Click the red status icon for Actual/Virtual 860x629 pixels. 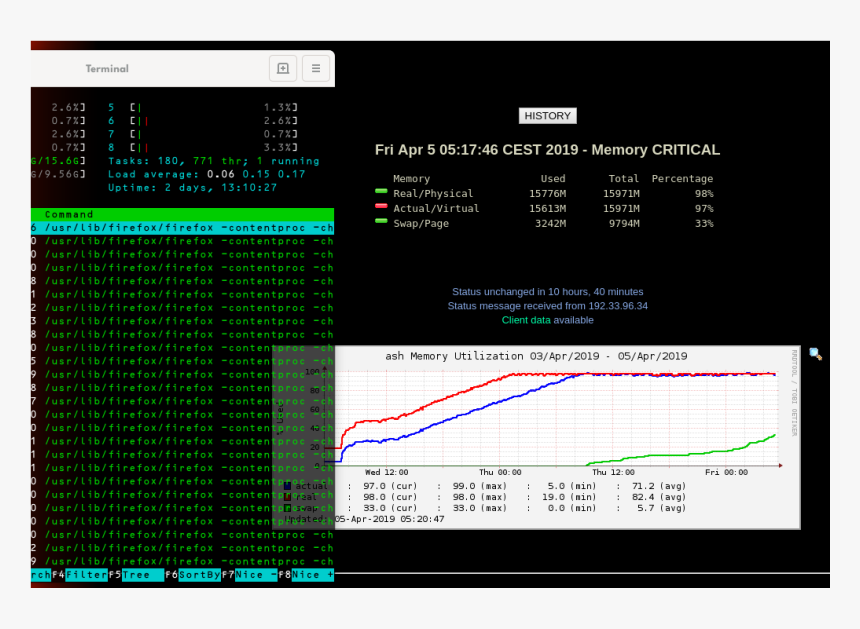pos(381,206)
